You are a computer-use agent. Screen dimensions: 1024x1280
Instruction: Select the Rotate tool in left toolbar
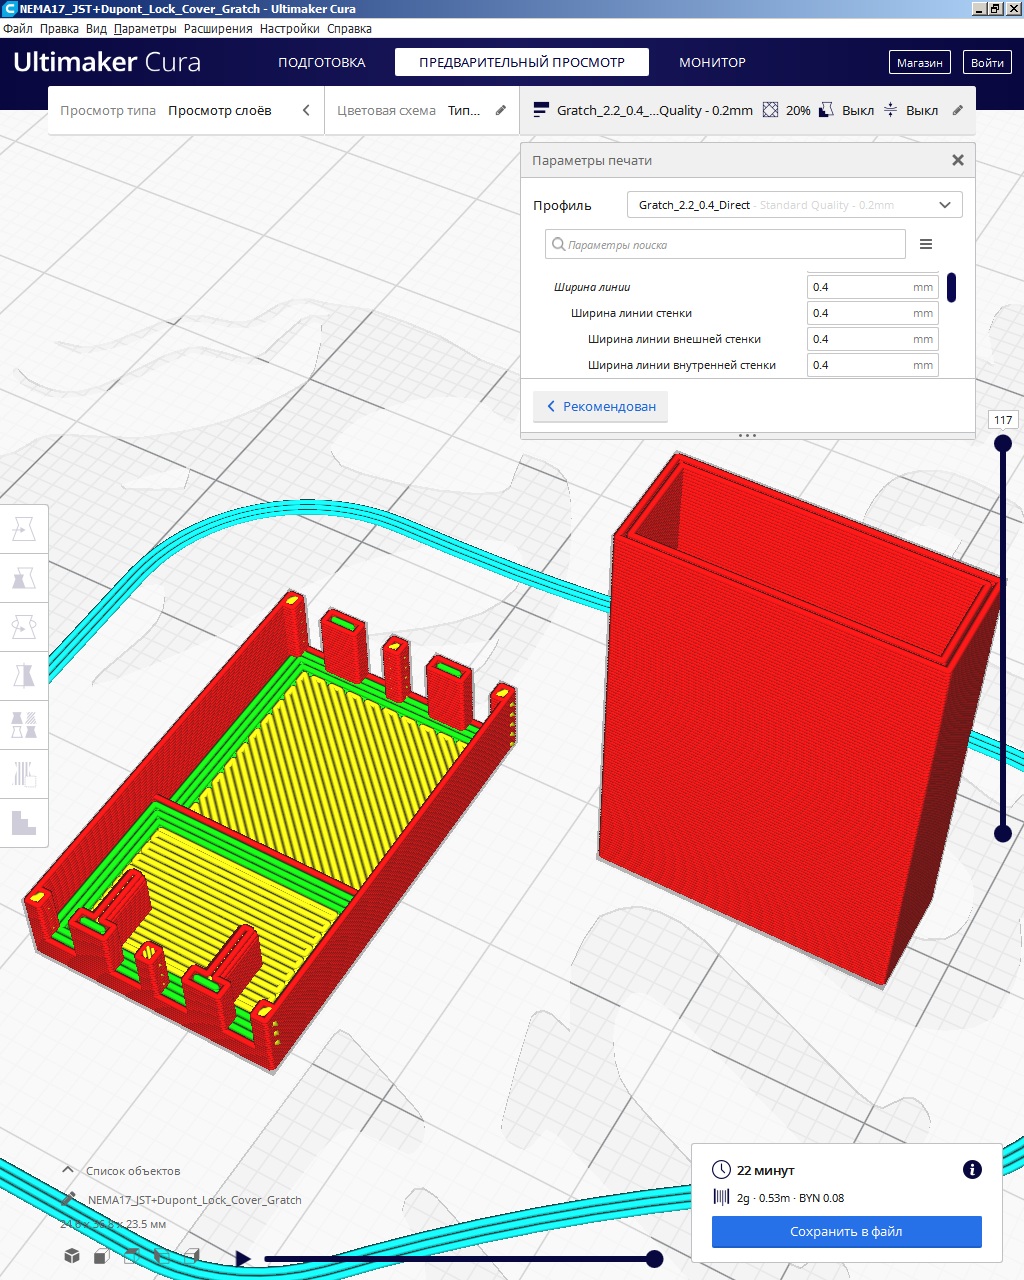[x=24, y=627]
